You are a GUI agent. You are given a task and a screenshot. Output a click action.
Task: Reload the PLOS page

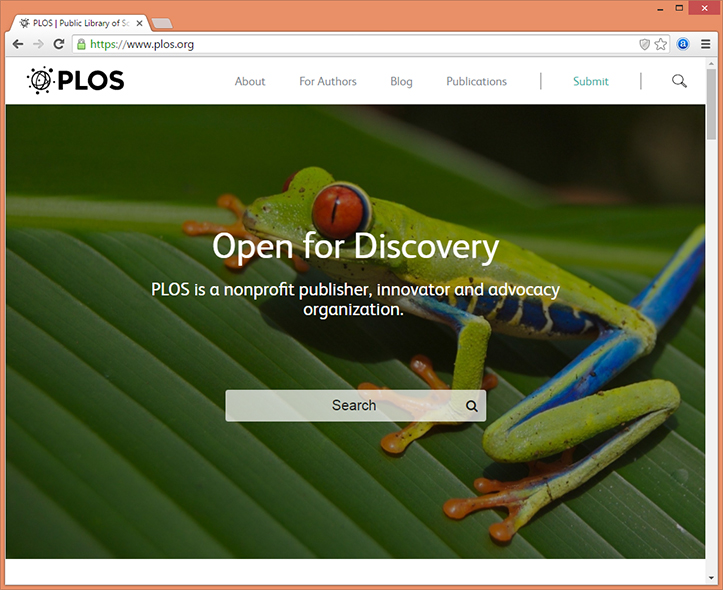click(59, 44)
